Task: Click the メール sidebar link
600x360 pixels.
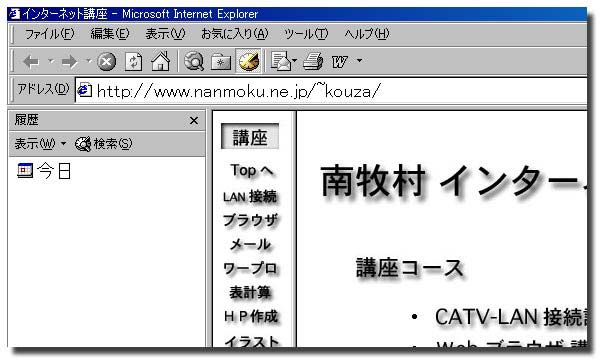Action: coord(251,244)
